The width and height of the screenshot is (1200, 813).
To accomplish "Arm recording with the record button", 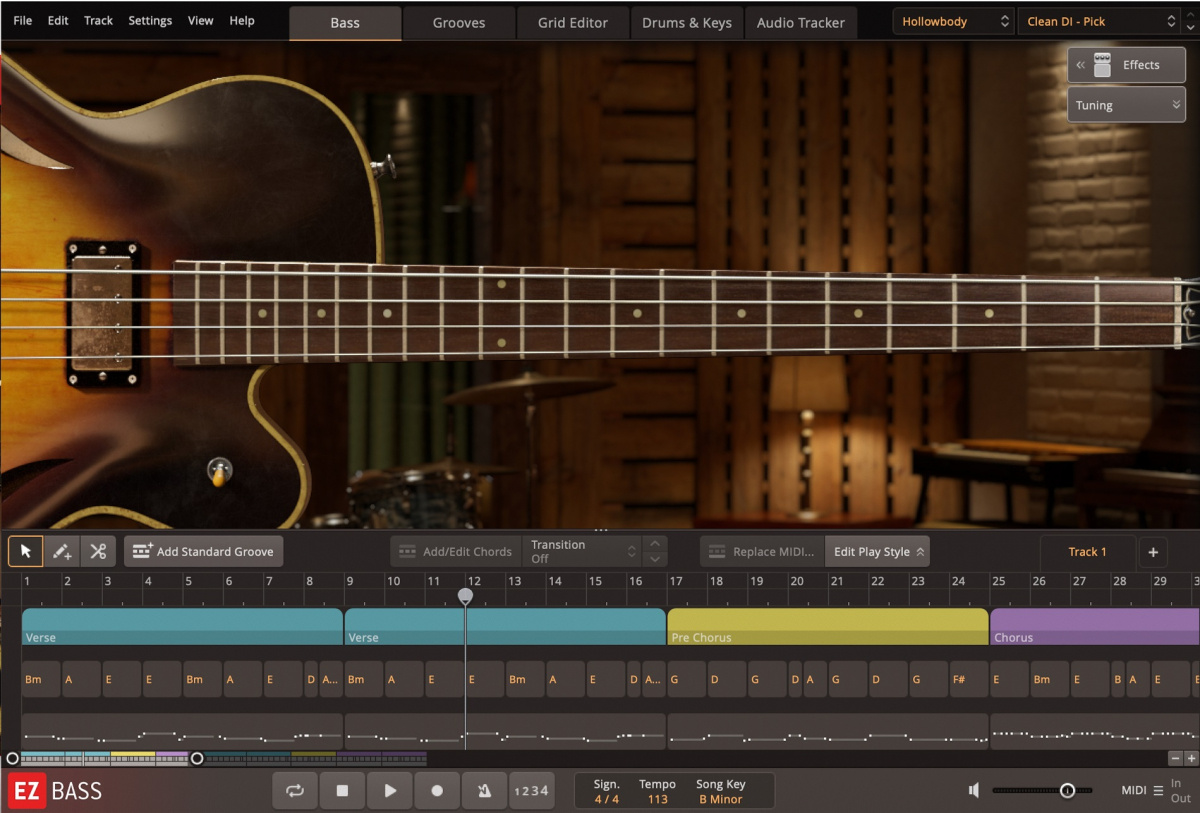I will 437,790.
